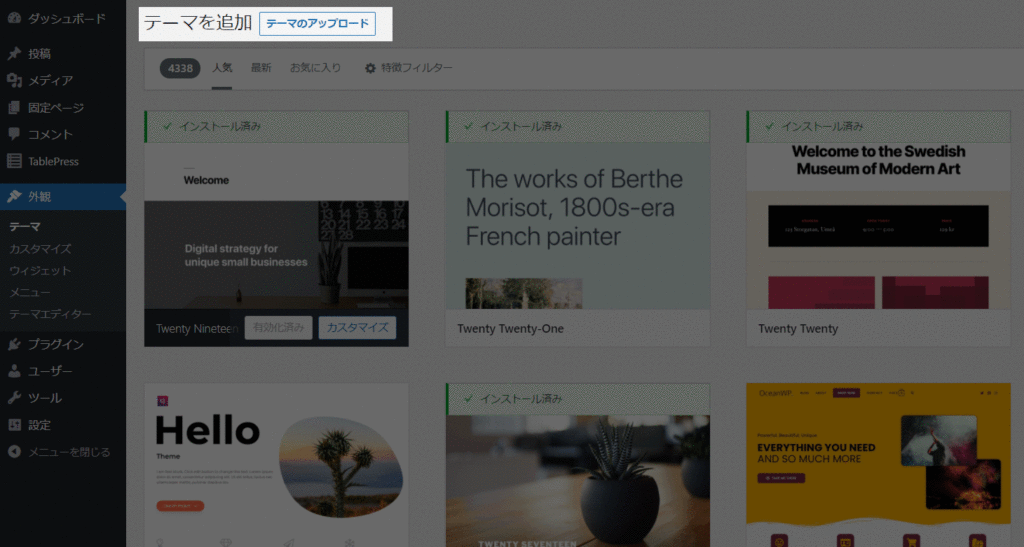Open テーマエディター submenu link
1024x547 pixels.
(x=50, y=314)
